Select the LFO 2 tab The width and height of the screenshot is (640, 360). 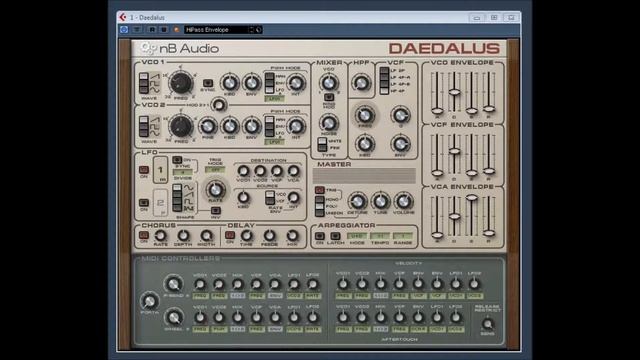click(x=160, y=203)
